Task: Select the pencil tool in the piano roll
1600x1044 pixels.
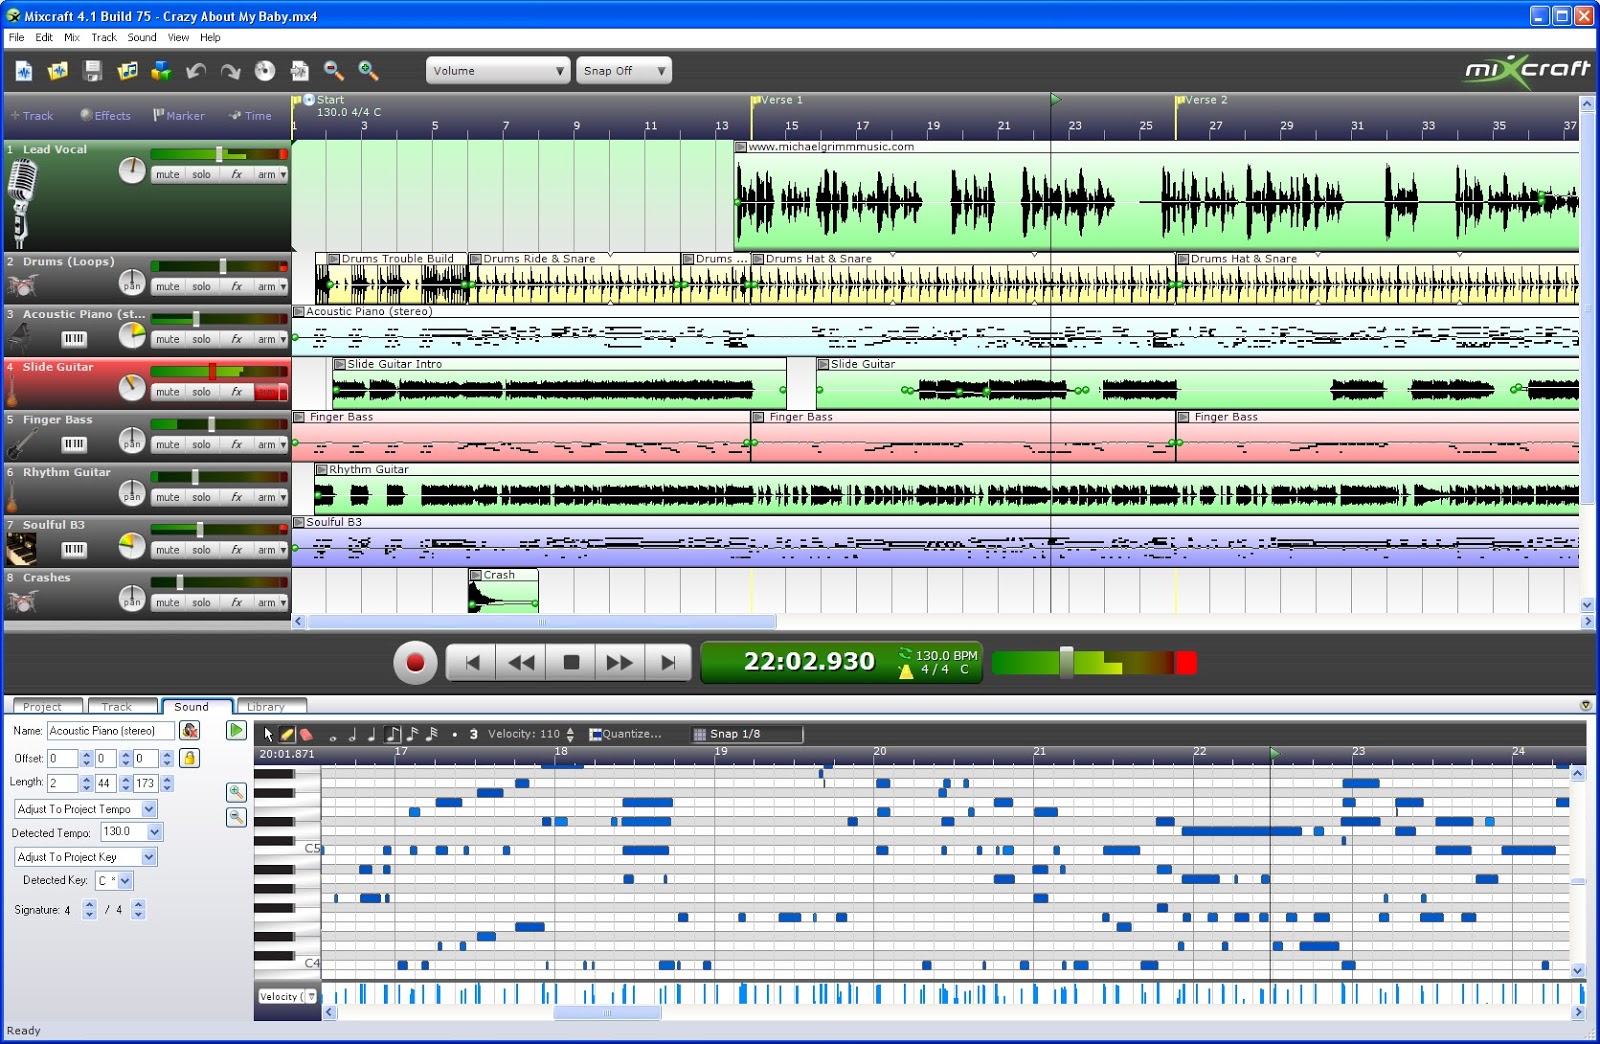Action: coord(286,734)
